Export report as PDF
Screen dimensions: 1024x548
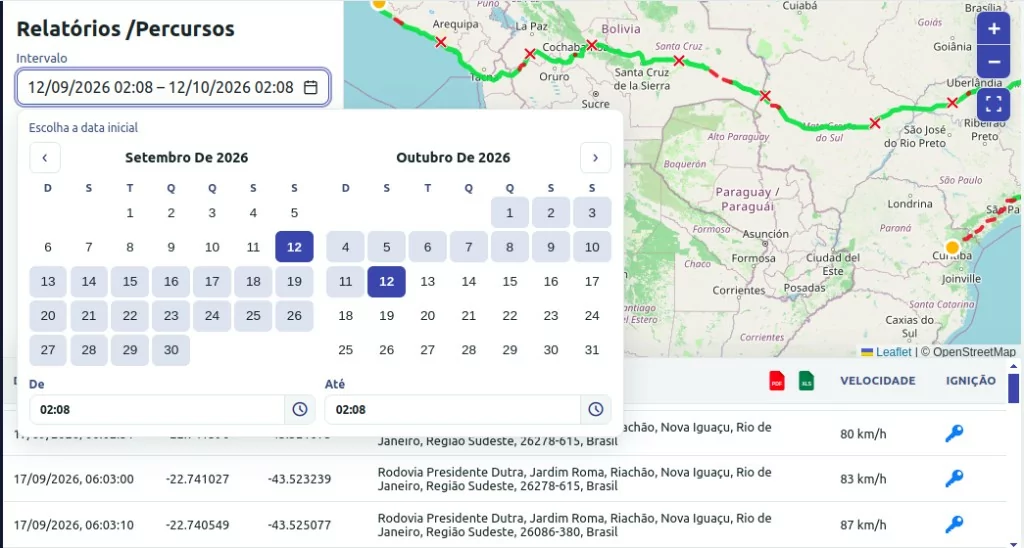[x=776, y=381]
